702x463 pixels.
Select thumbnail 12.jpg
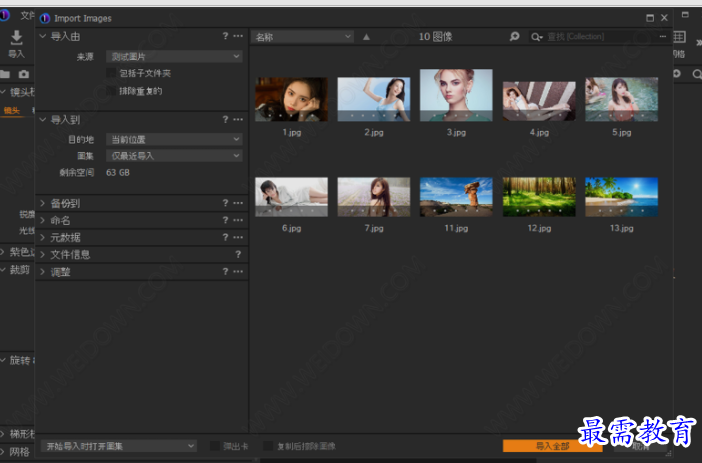coord(539,197)
